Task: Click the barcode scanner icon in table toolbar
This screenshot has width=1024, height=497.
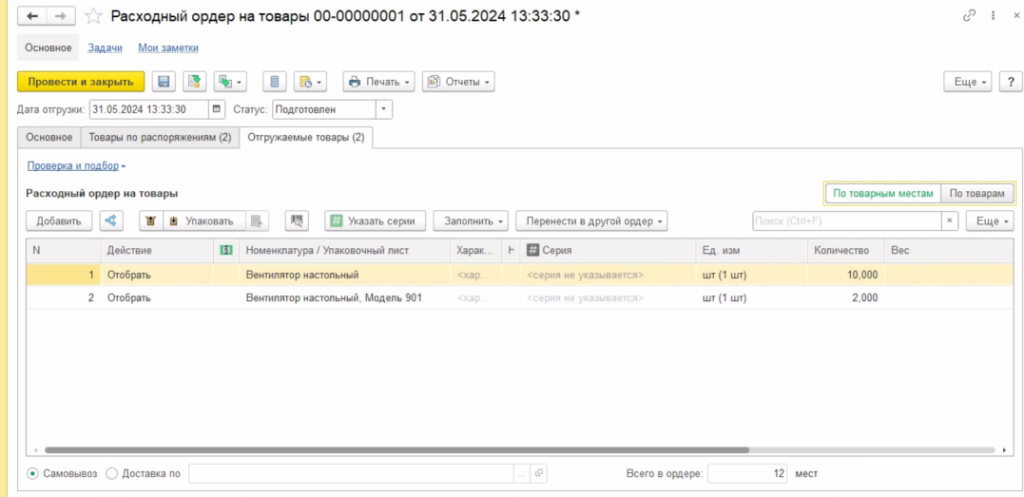Action: pyautogui.click(x=296, y=221)
